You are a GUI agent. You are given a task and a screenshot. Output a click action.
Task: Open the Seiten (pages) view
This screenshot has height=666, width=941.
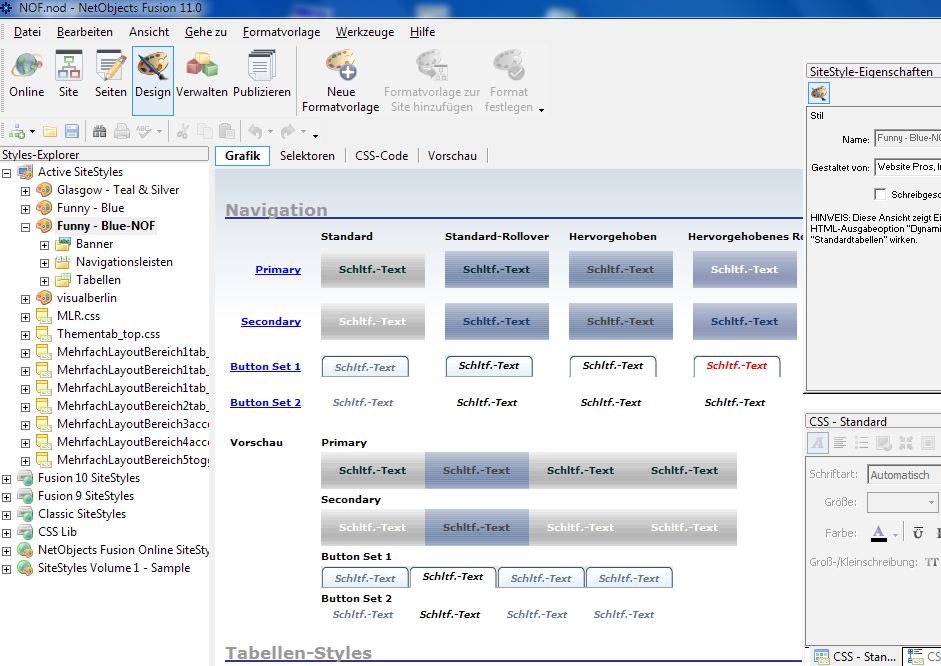pos(110,75)
